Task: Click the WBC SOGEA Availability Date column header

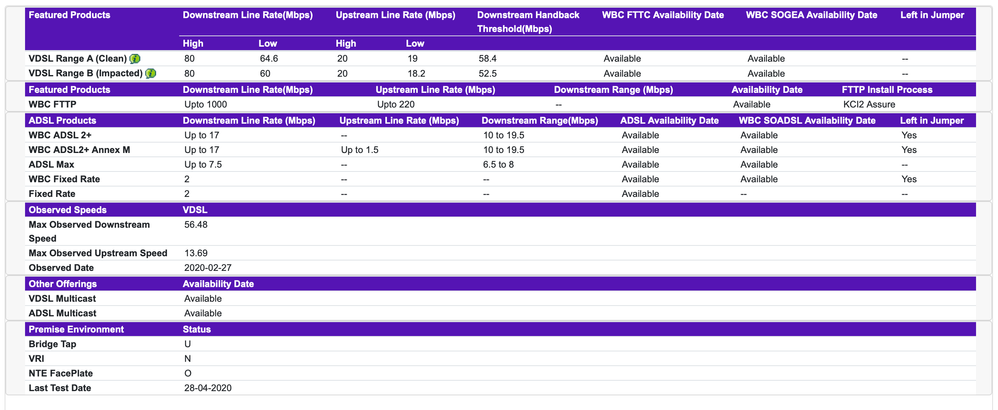Action: coord(812,15)
